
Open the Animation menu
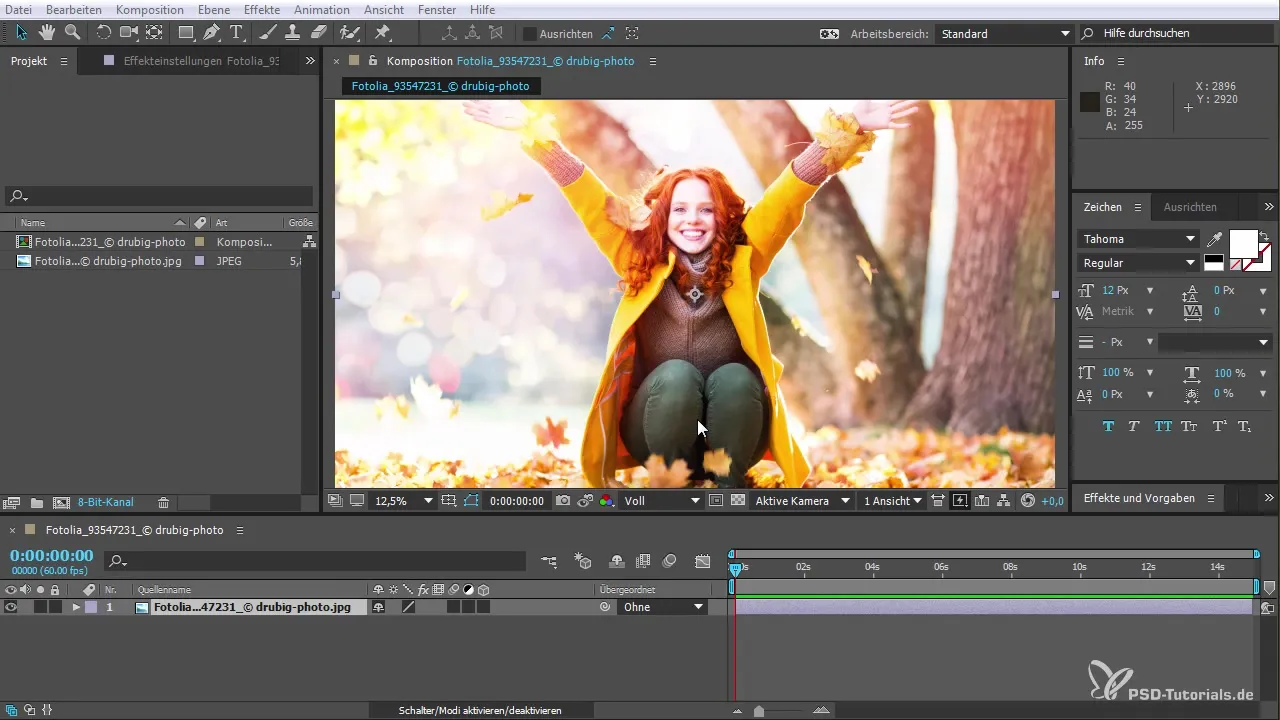322,9
